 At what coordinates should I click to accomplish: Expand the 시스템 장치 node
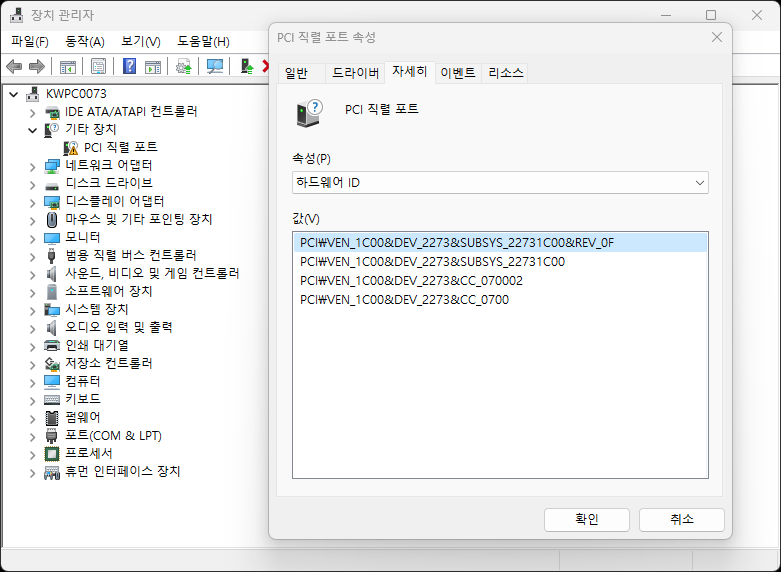click(x=32, y=310)
